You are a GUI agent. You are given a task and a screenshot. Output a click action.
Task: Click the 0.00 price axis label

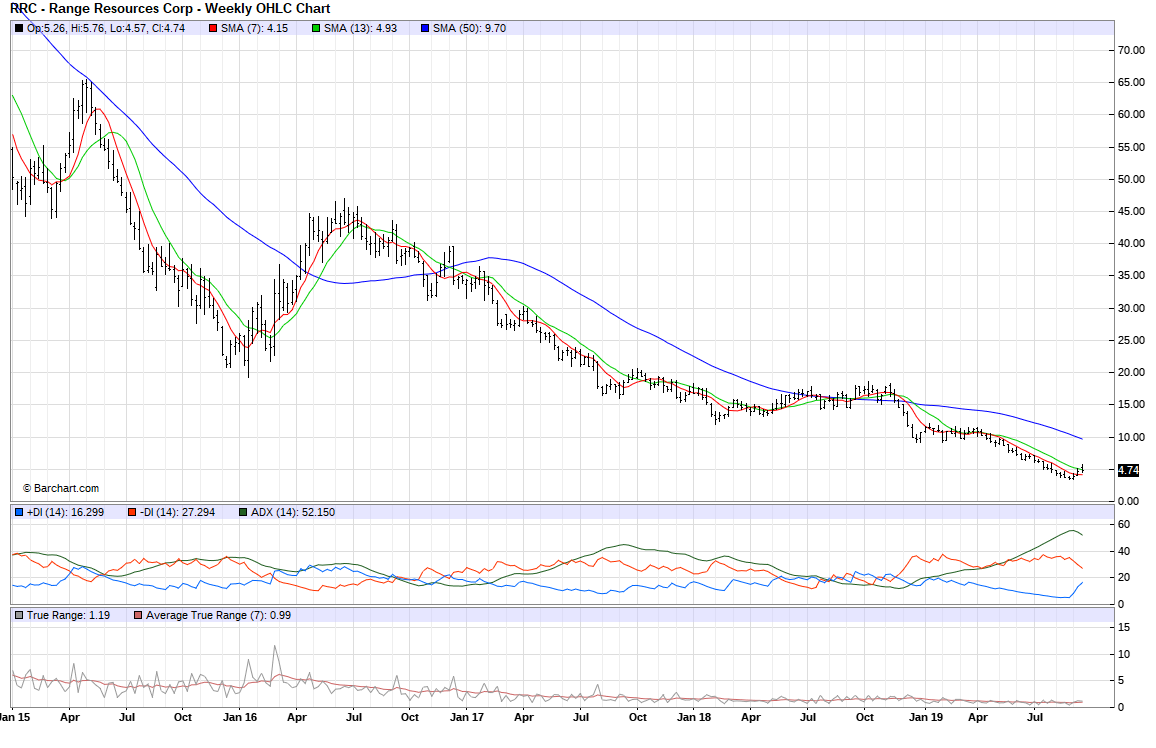[x=1129, y=501]
